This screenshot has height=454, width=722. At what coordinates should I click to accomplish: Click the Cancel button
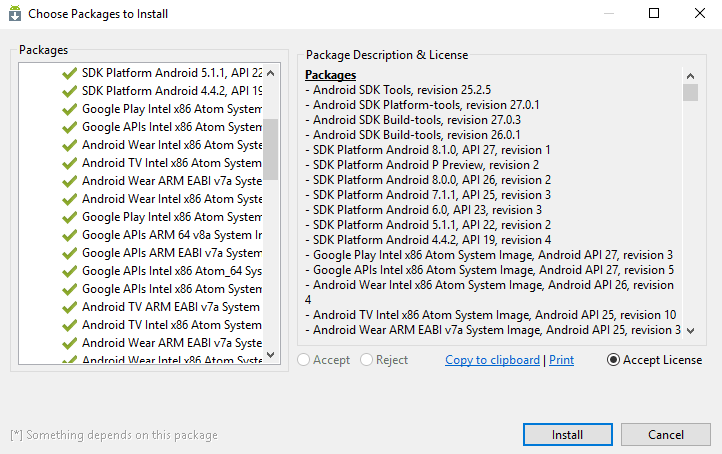click(666, 435)
